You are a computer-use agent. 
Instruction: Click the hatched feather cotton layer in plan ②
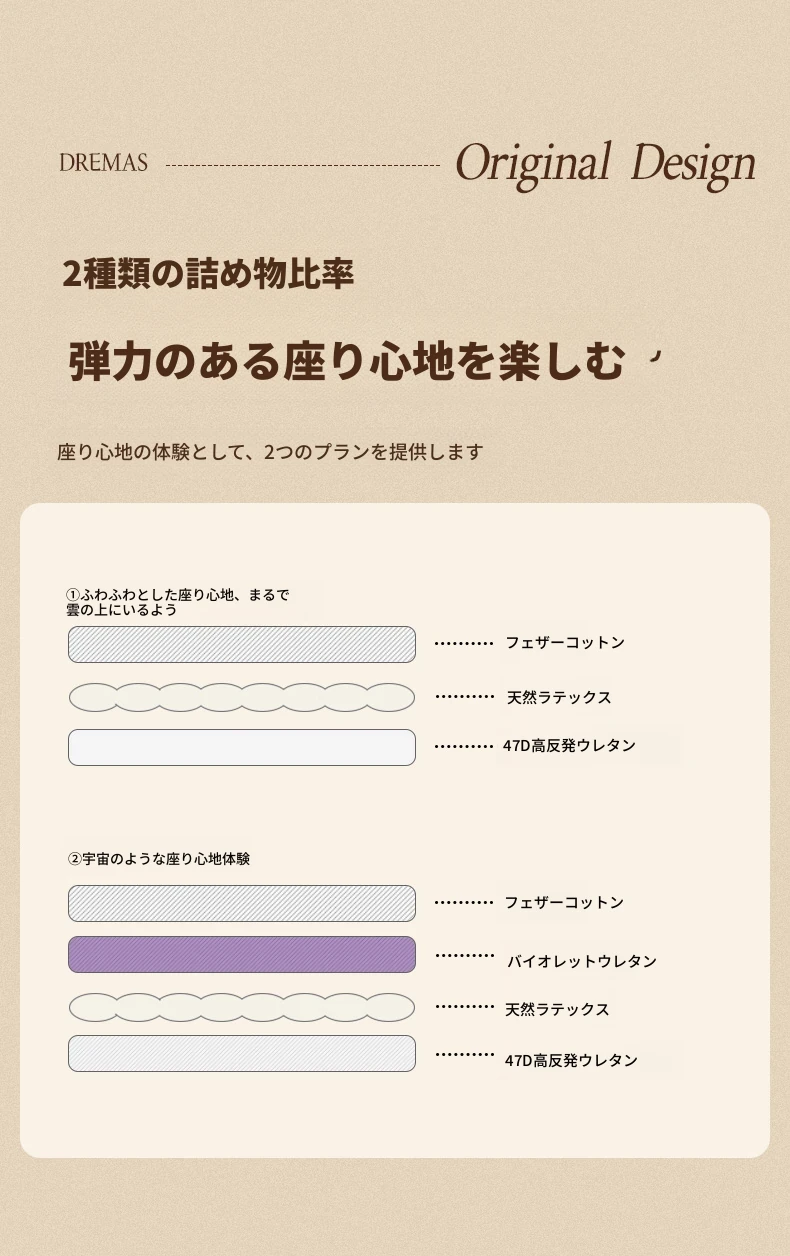[242, 903]
